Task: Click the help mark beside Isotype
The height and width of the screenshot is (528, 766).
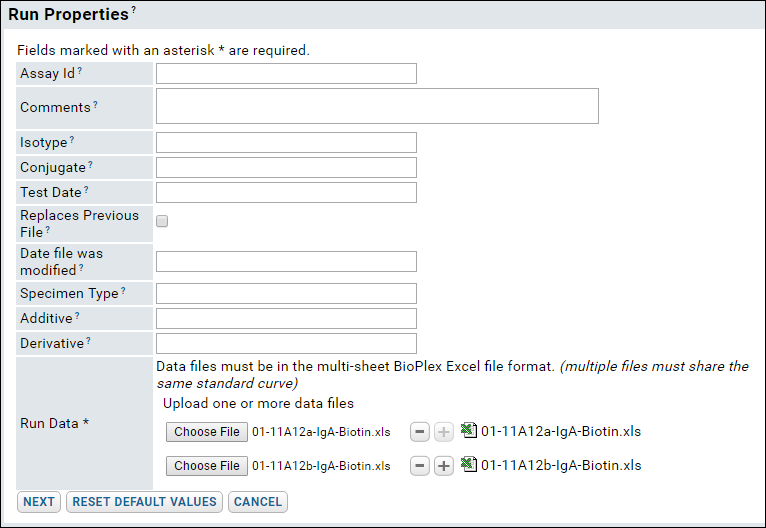Action: pyautogui.click(x=72, y=139)
